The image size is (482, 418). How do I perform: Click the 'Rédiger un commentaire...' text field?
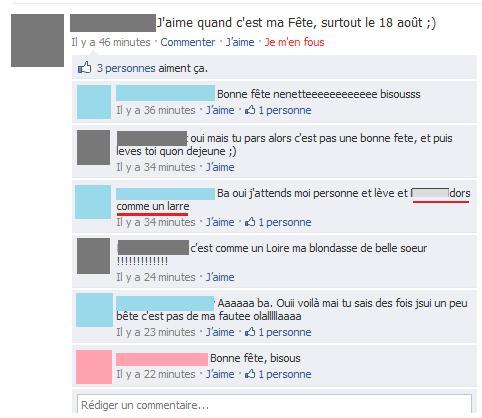274,405
